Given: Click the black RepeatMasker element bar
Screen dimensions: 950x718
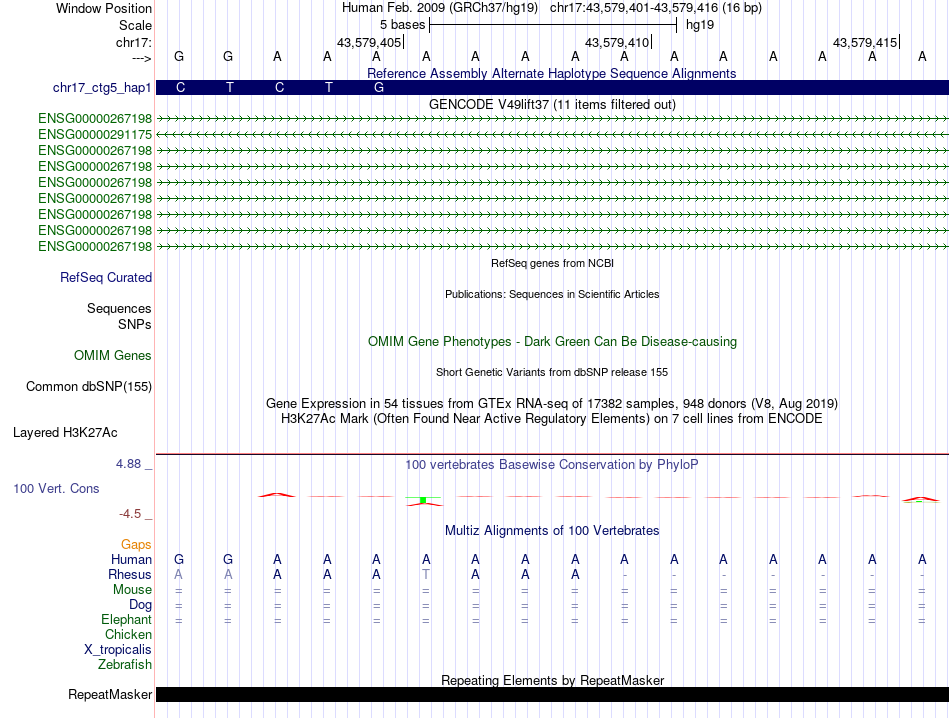Looking at the screenshot, I should pyautogui.click(x=552, y=694).
